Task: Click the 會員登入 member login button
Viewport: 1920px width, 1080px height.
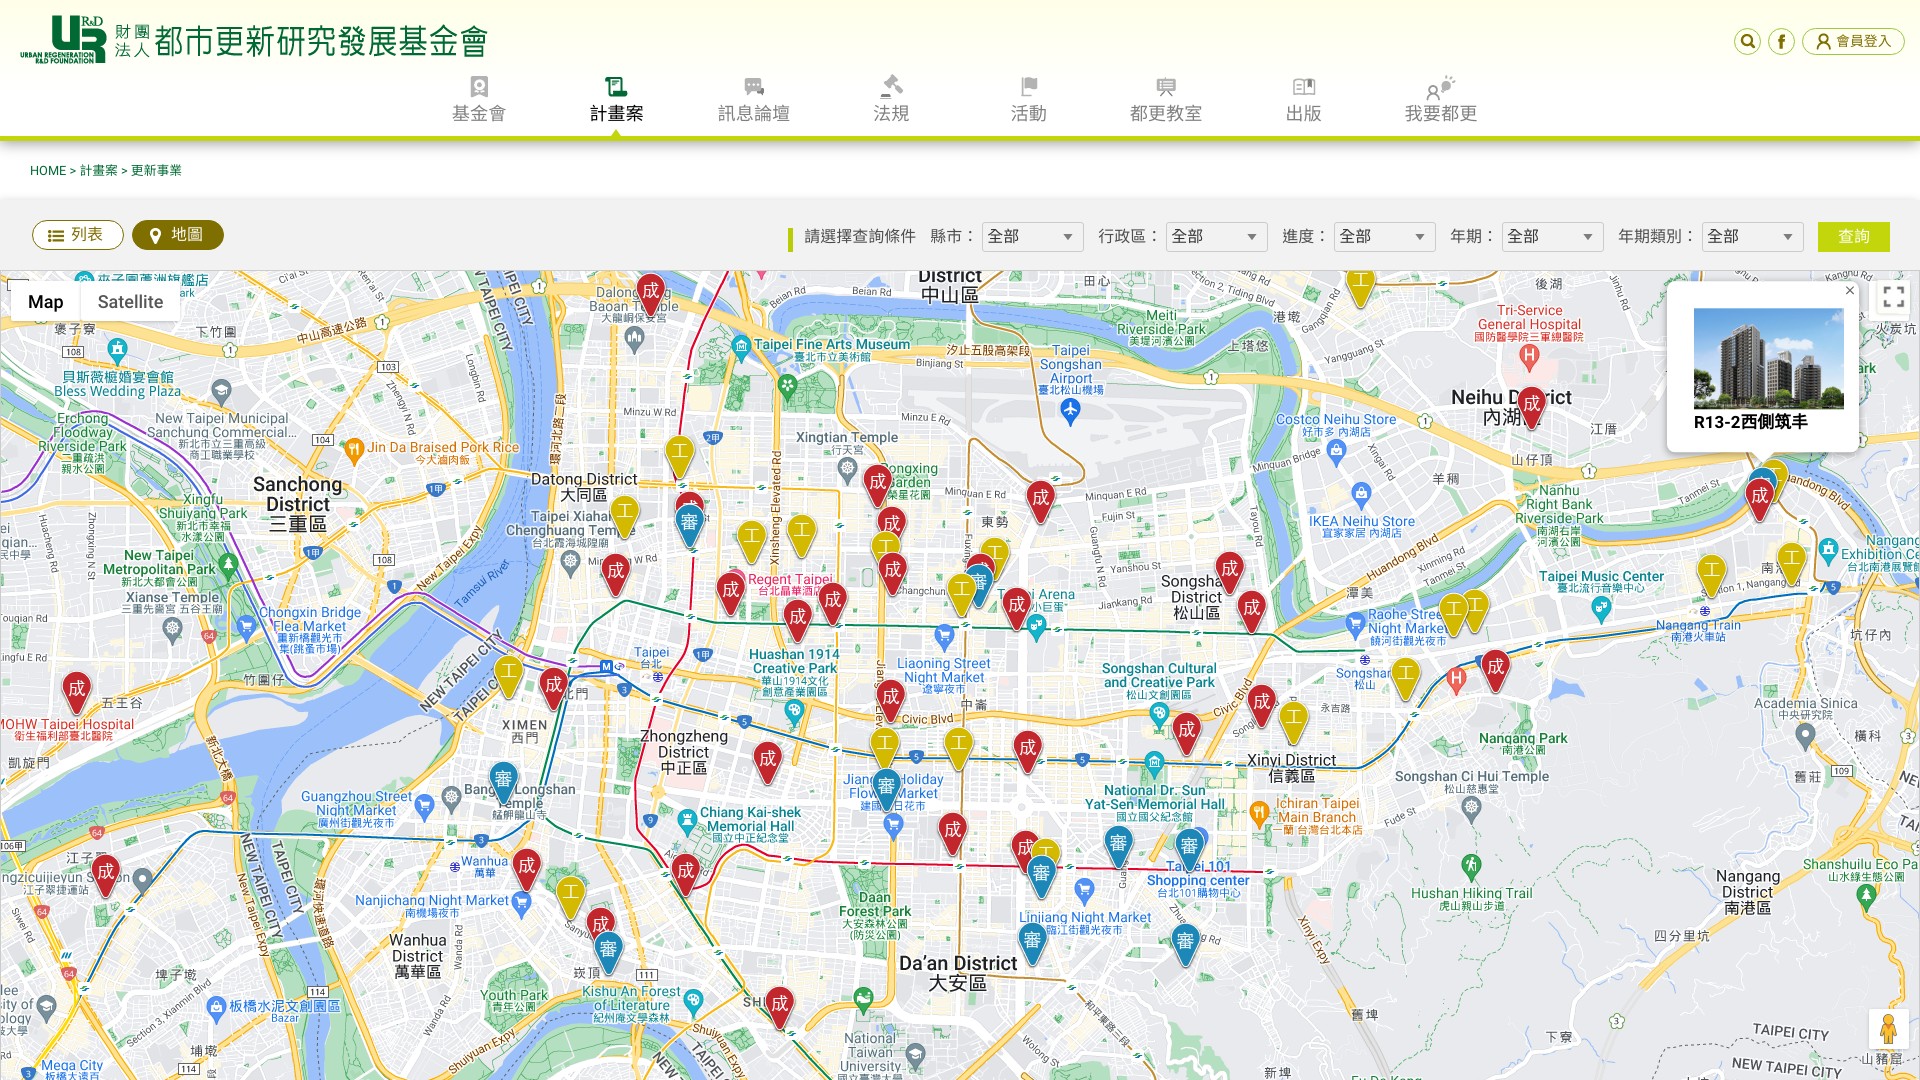Action: point(1853,41)
